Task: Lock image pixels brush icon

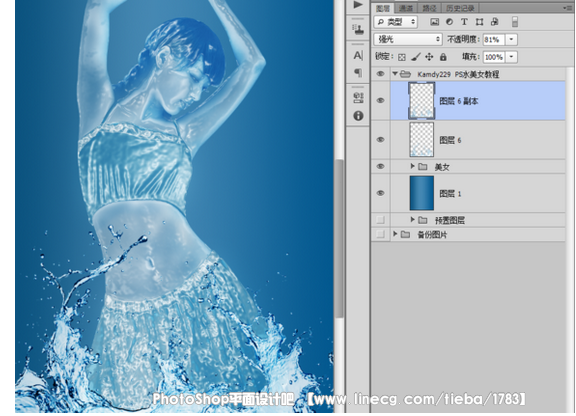Action: 416,57
